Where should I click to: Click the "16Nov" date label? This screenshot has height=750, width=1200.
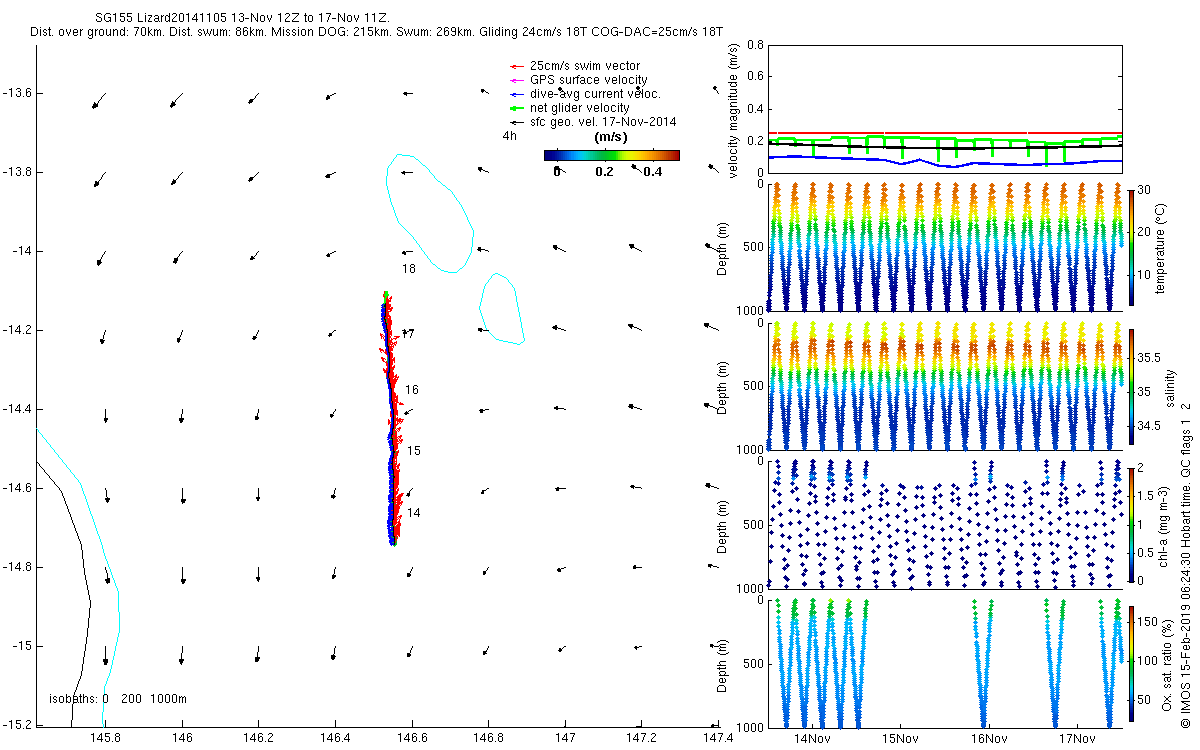[989, 738]
